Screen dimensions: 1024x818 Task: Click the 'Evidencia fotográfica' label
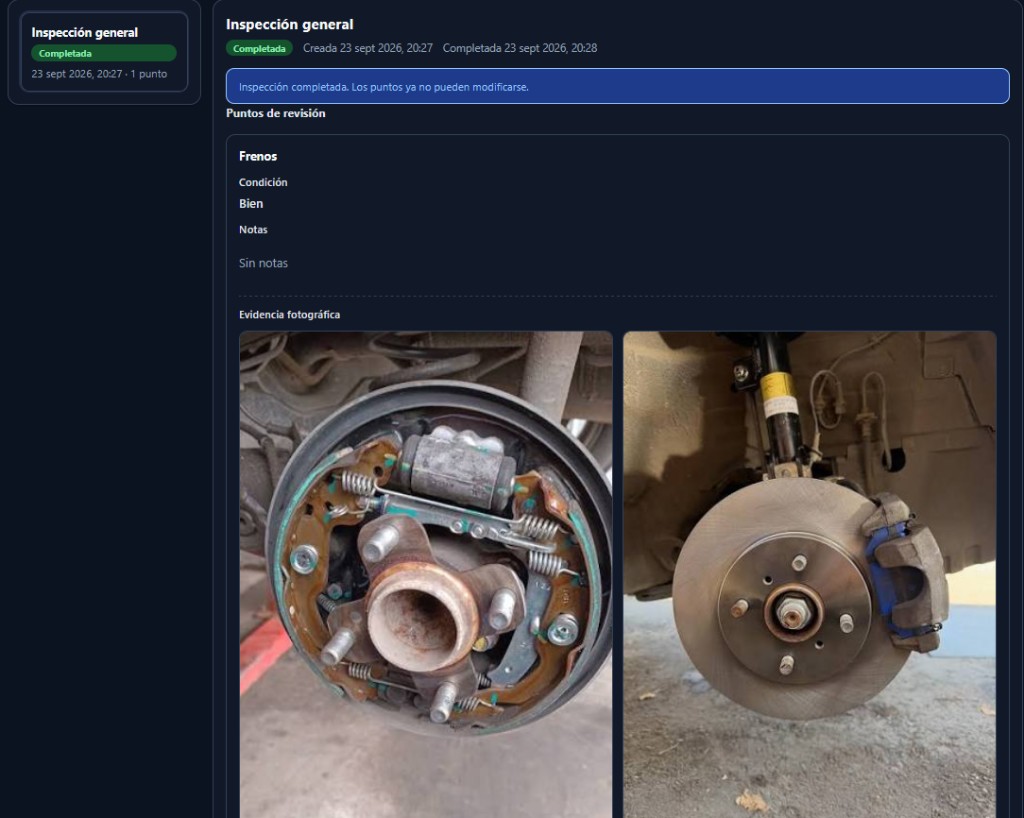pos(289,315)
